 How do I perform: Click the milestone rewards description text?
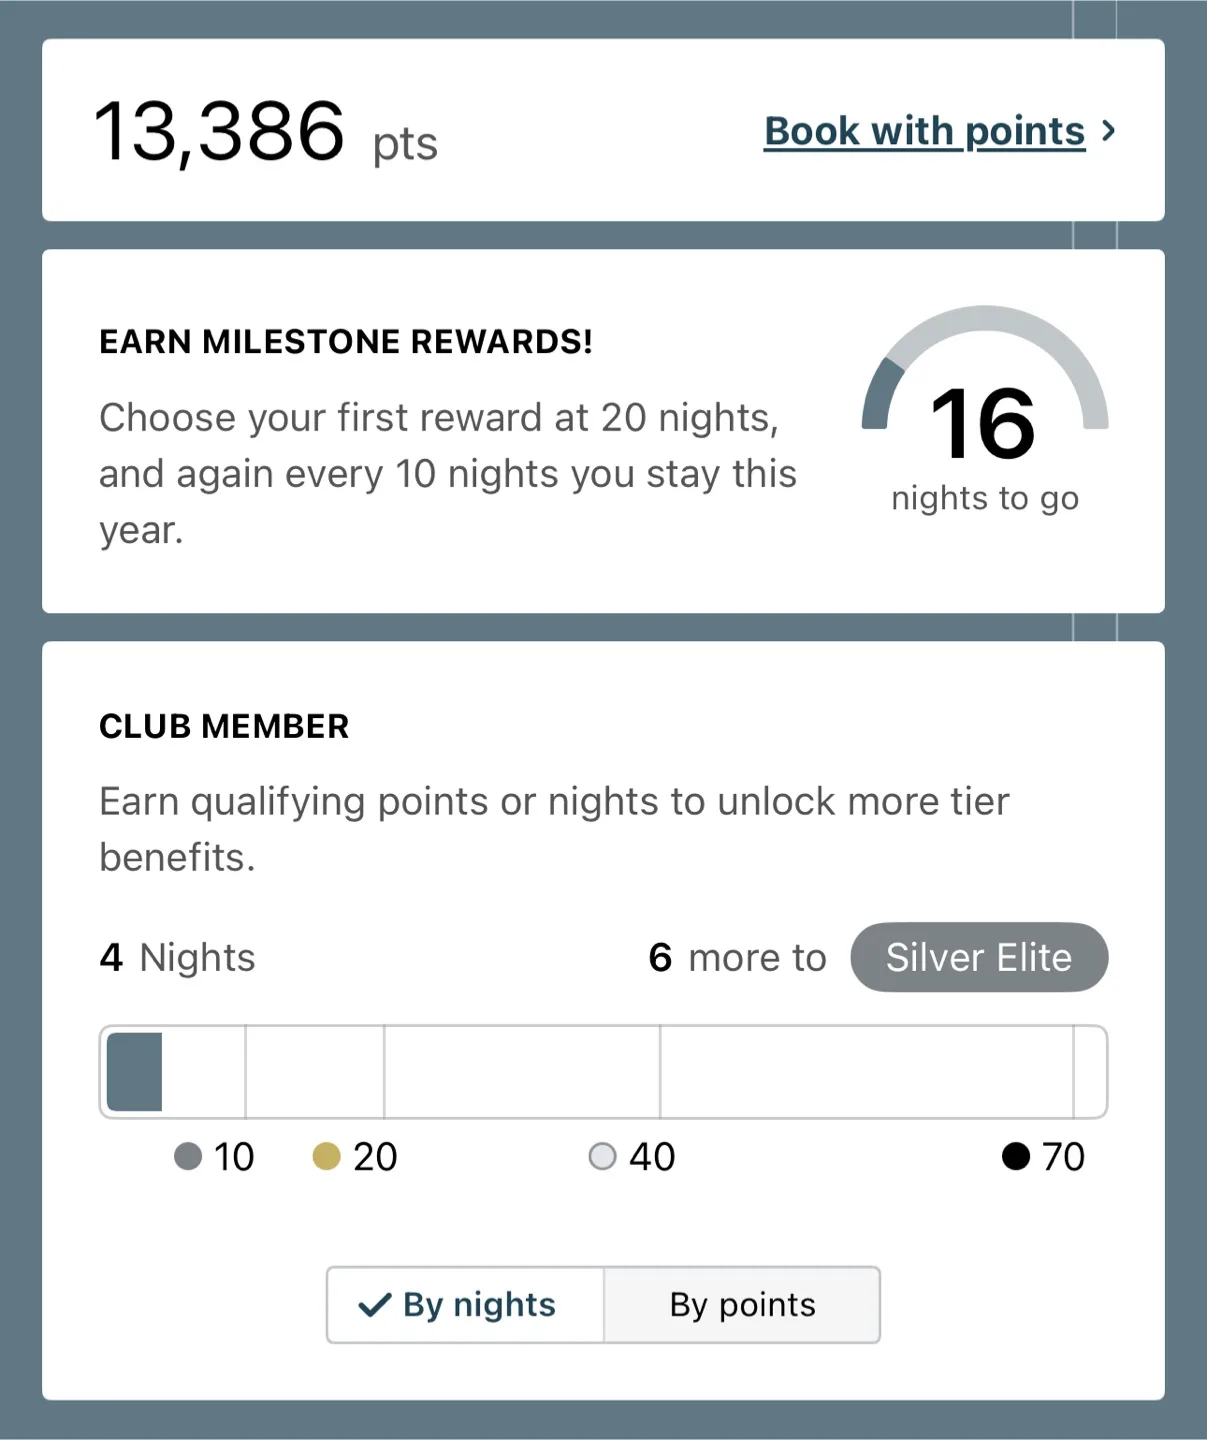(x=448, y=474)
